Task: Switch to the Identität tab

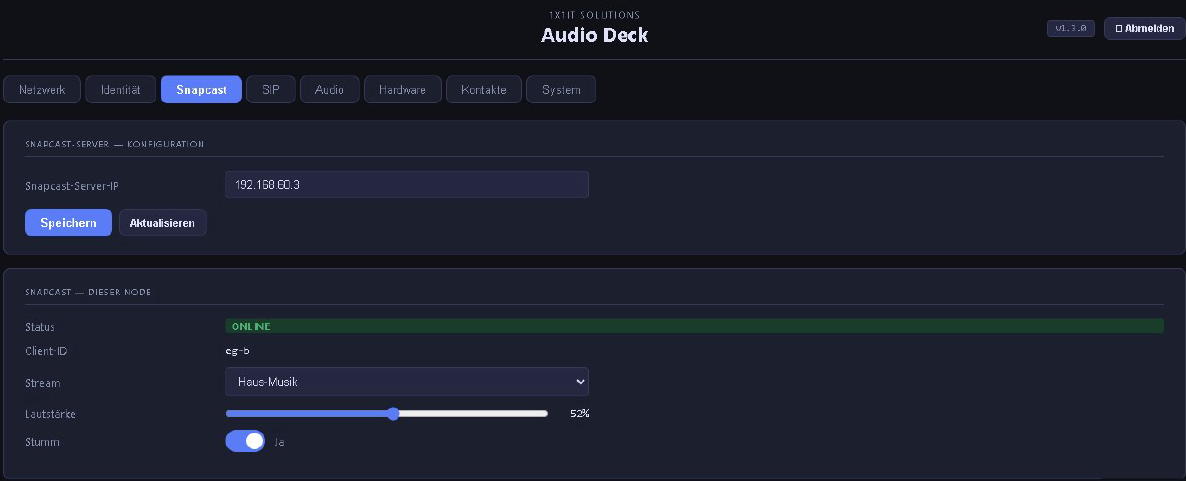Action: [121, 89]
